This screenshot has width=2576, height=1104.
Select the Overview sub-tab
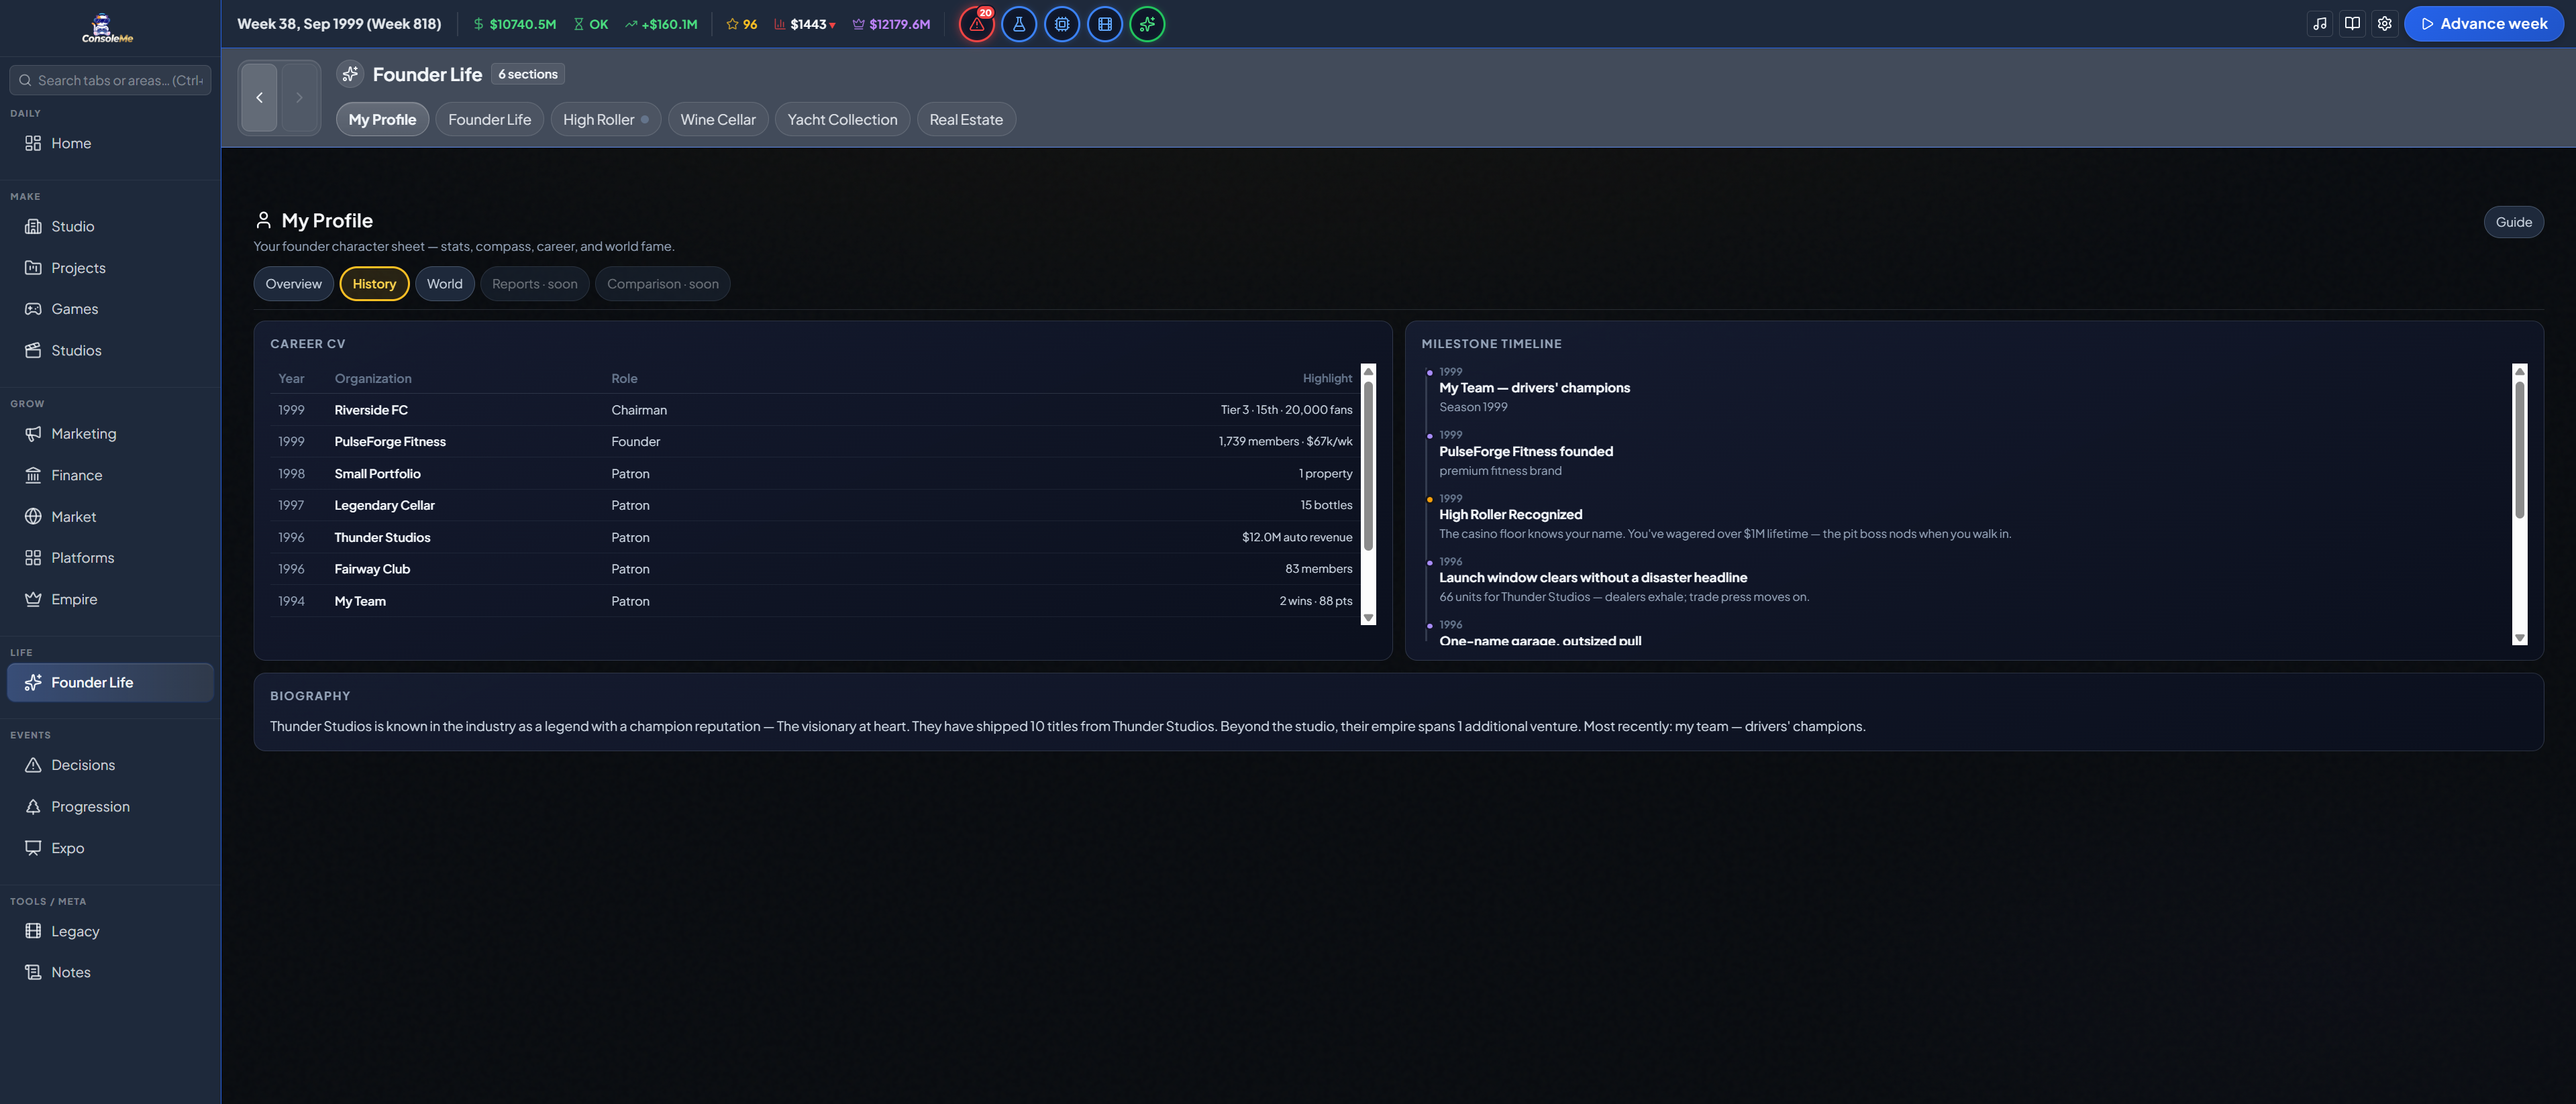click(293, 284)
